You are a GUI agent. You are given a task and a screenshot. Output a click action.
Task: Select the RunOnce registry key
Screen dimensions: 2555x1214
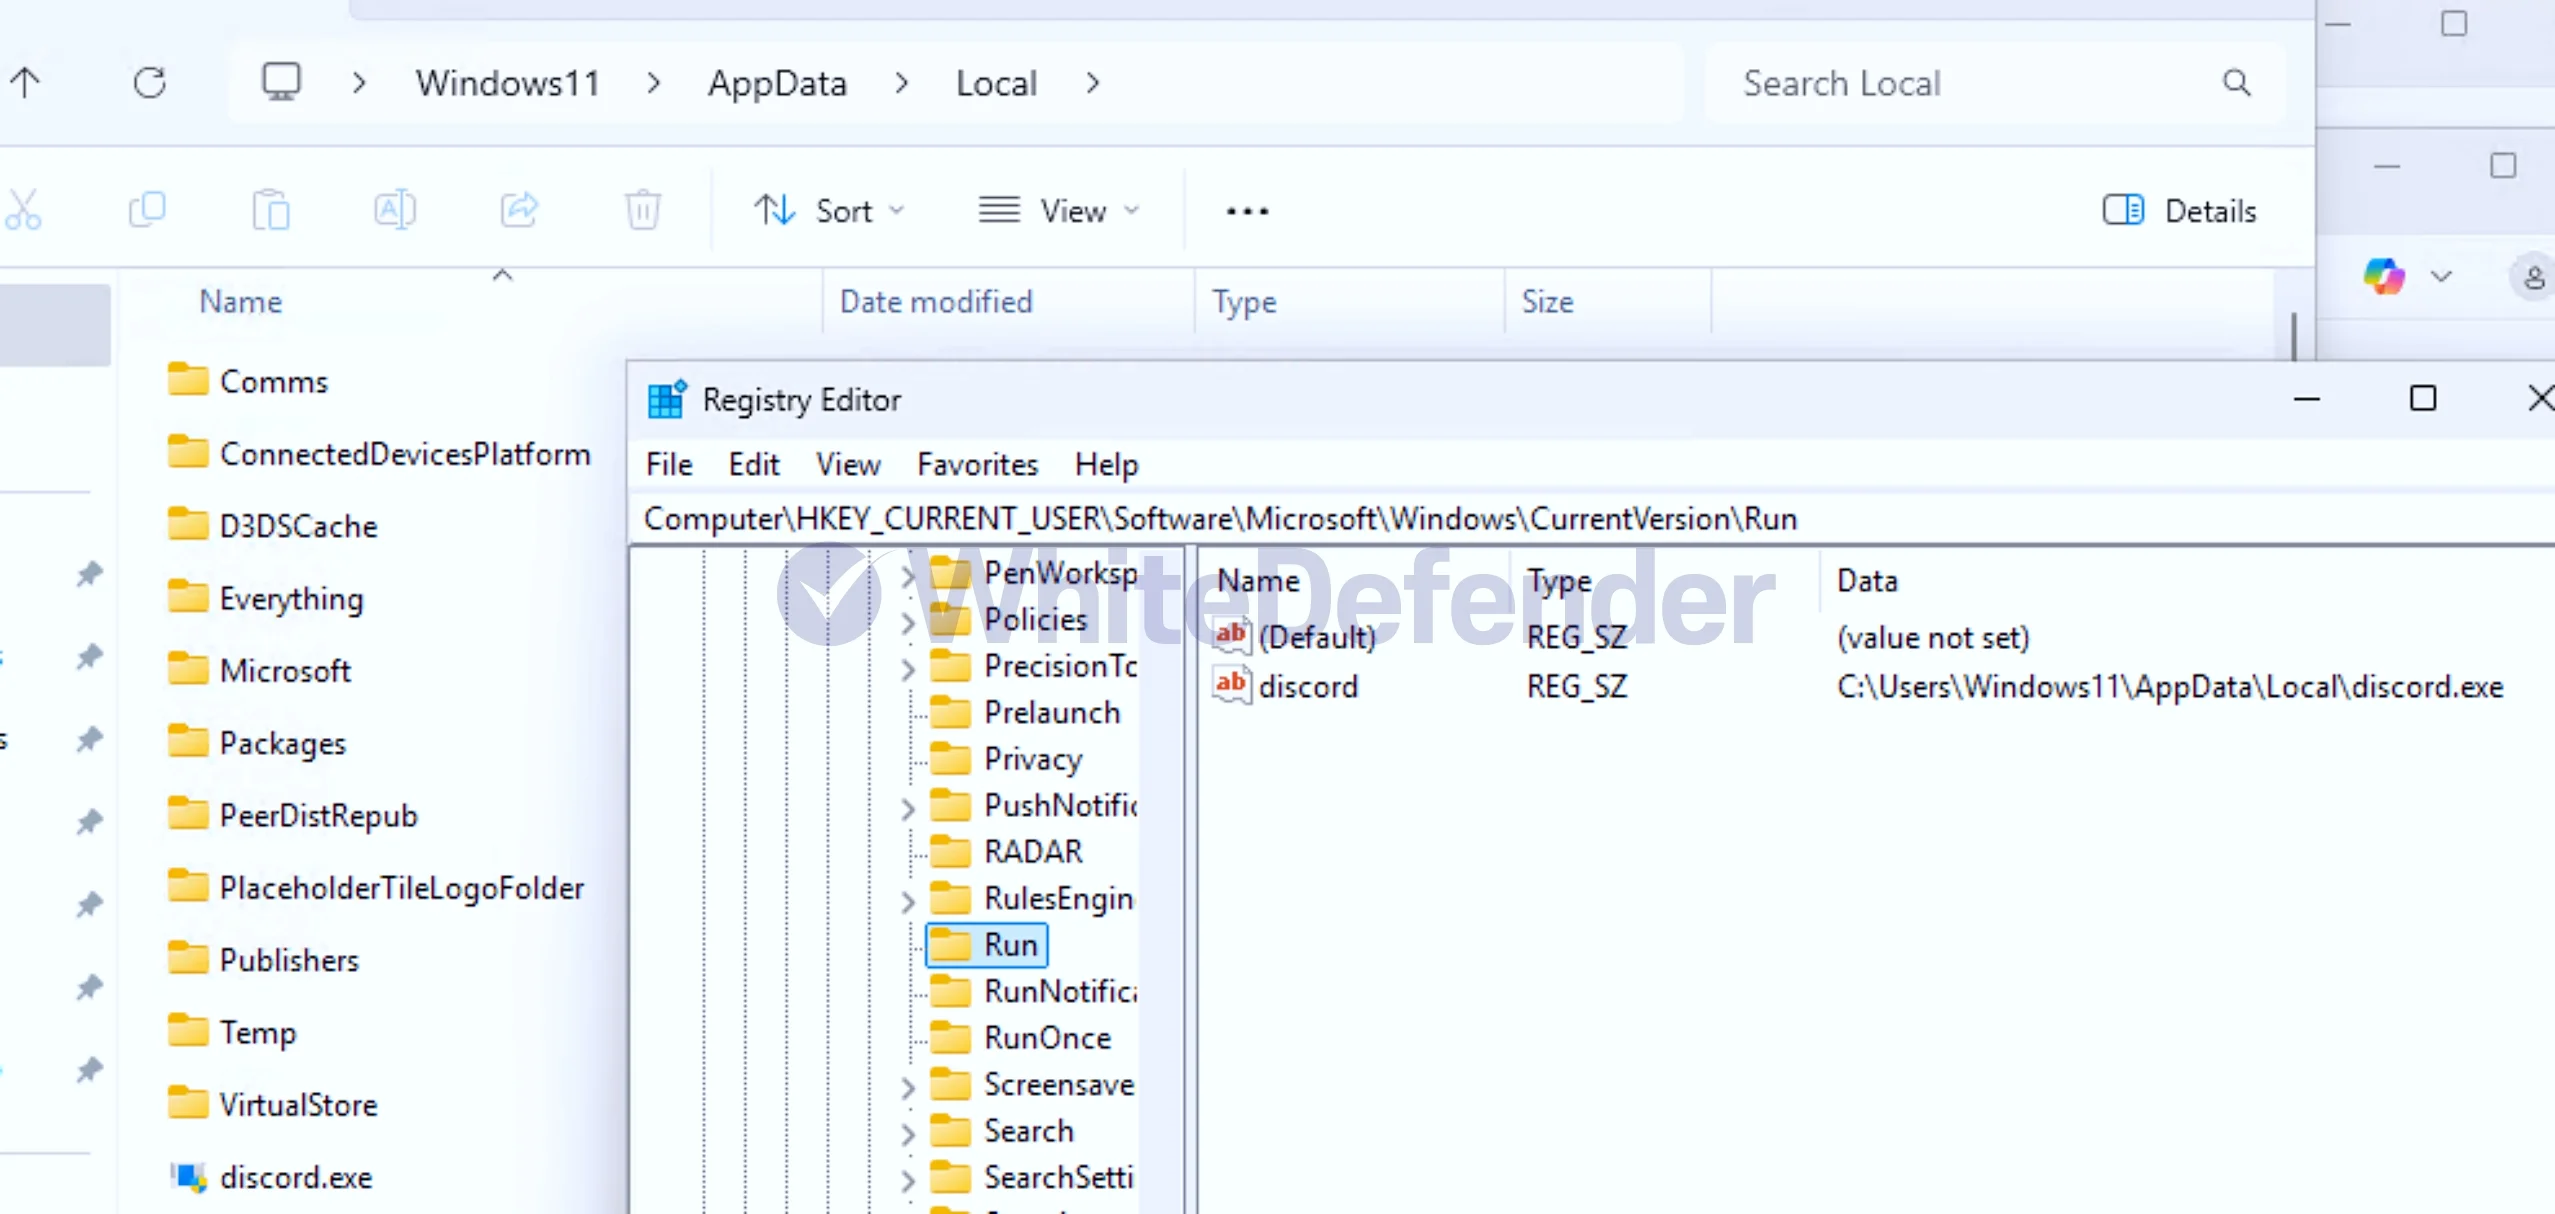point(1046,1038)
